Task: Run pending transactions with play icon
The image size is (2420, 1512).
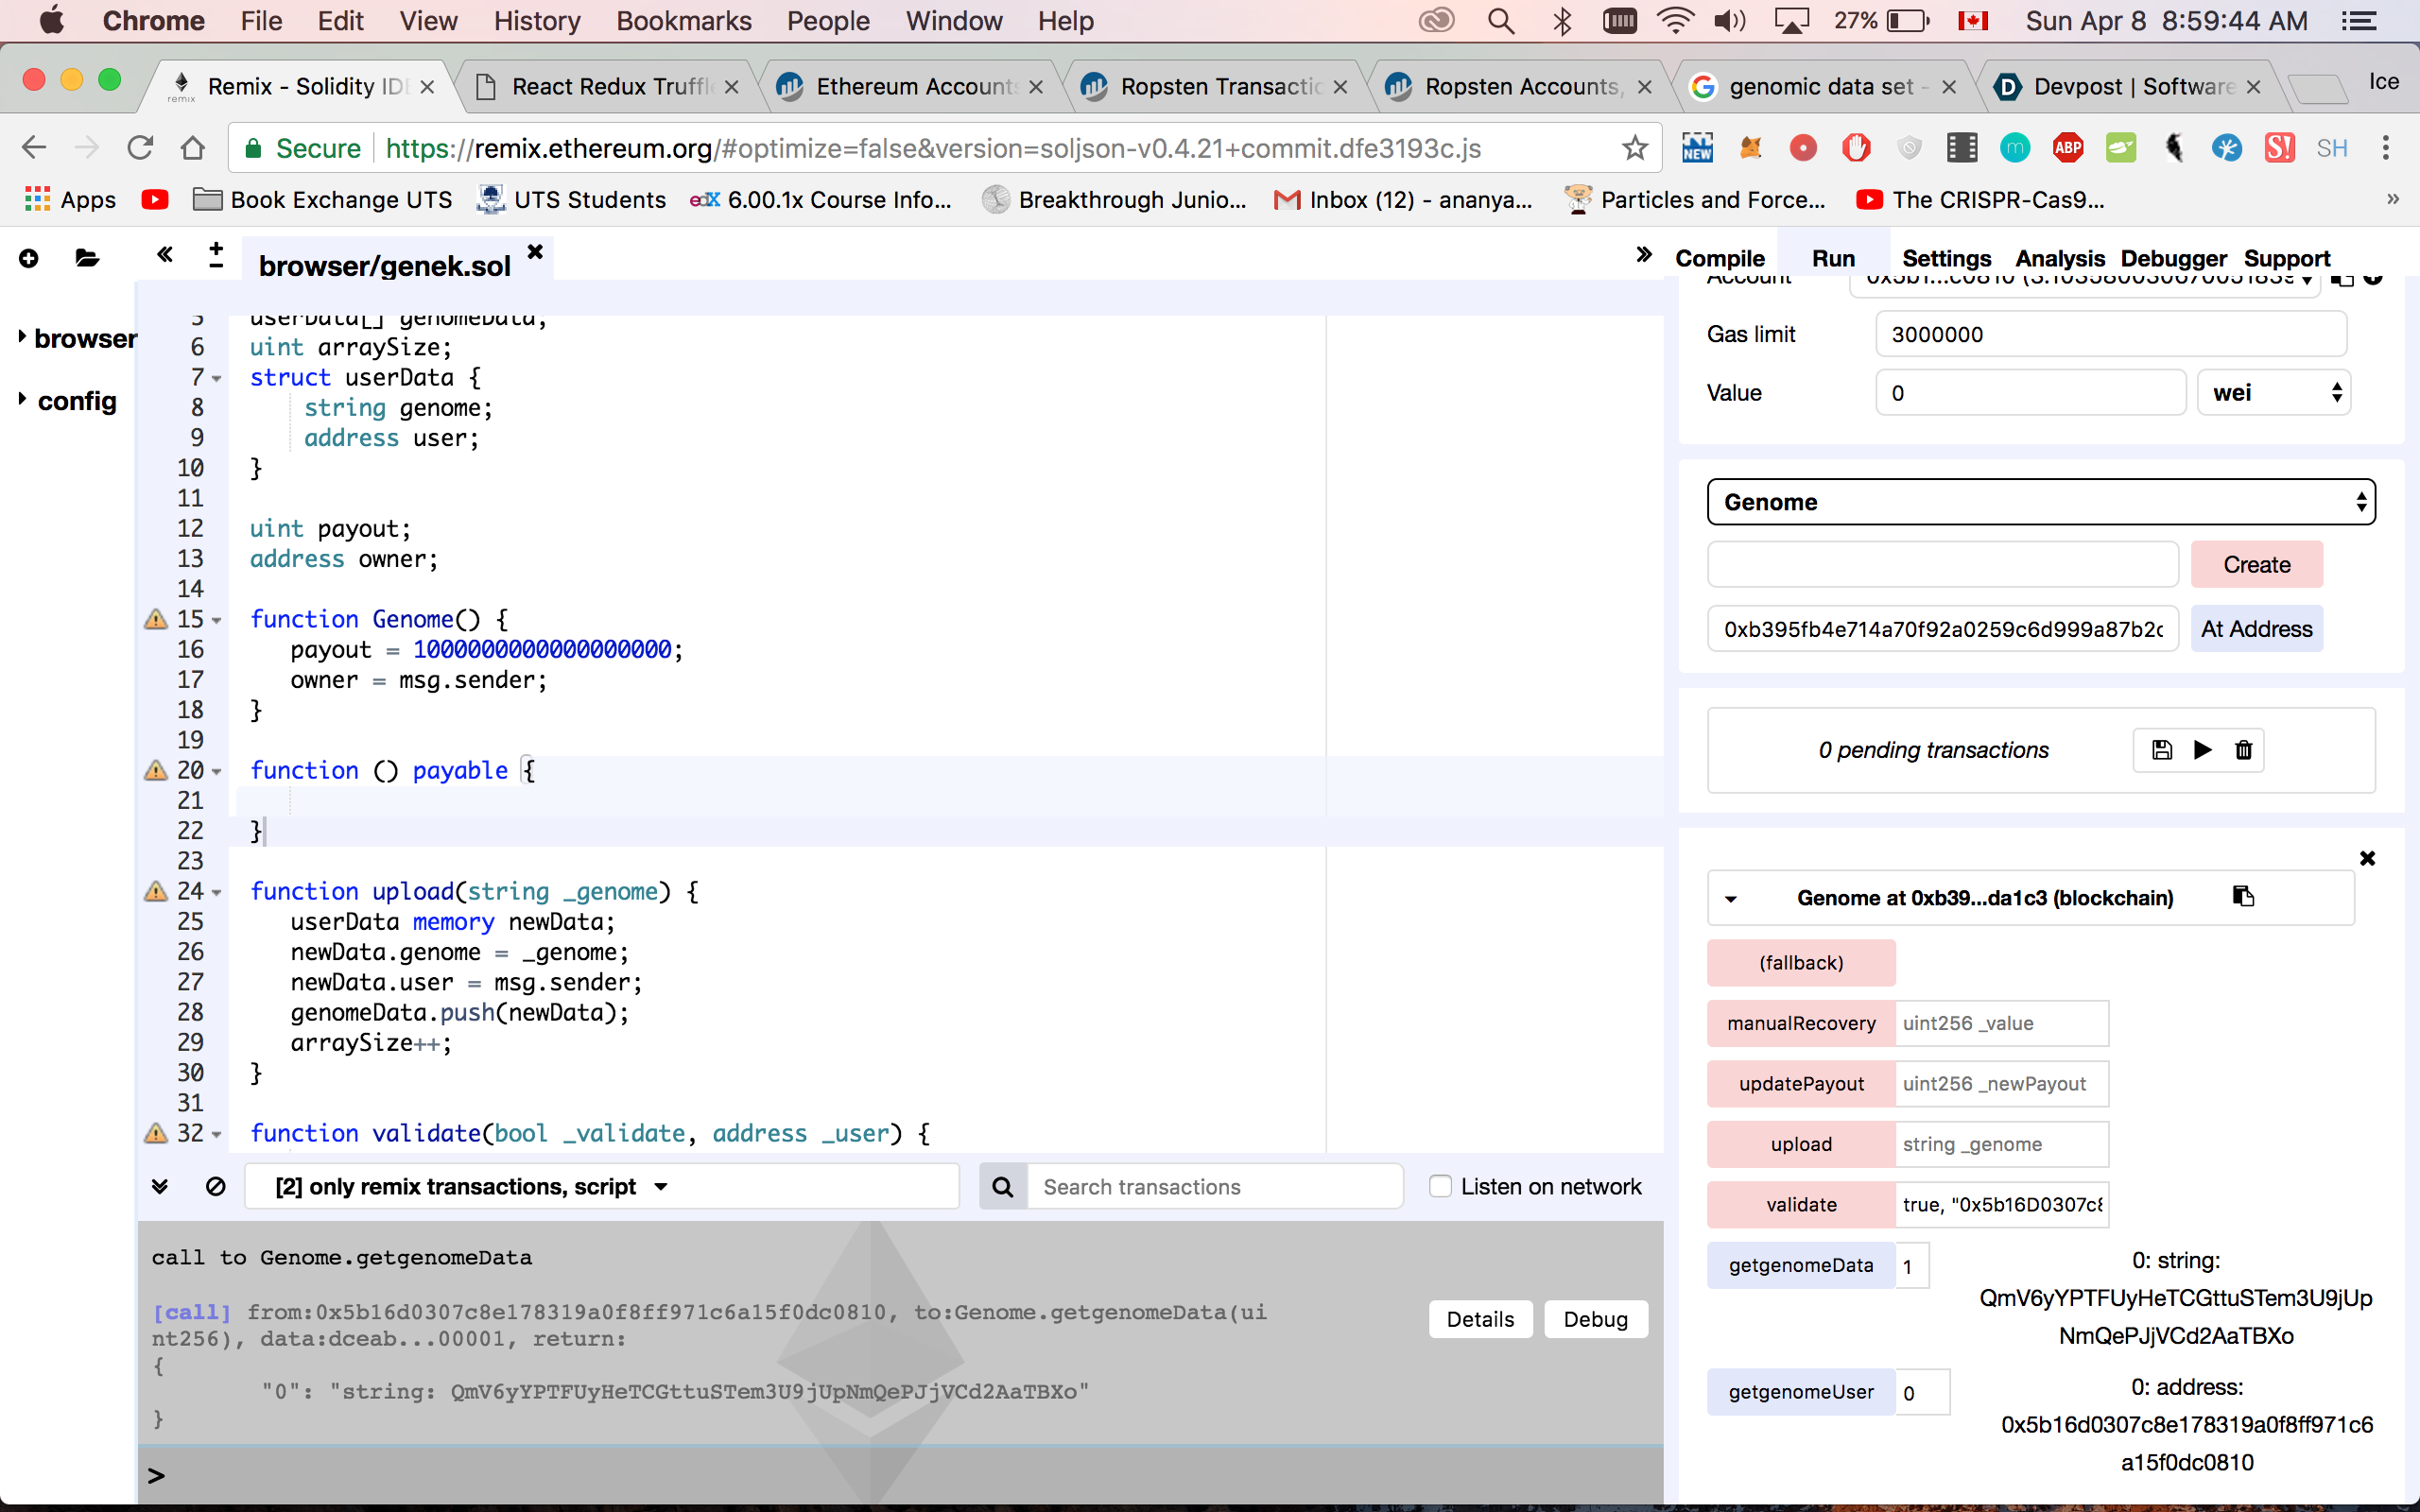Action: [2202, 750]
